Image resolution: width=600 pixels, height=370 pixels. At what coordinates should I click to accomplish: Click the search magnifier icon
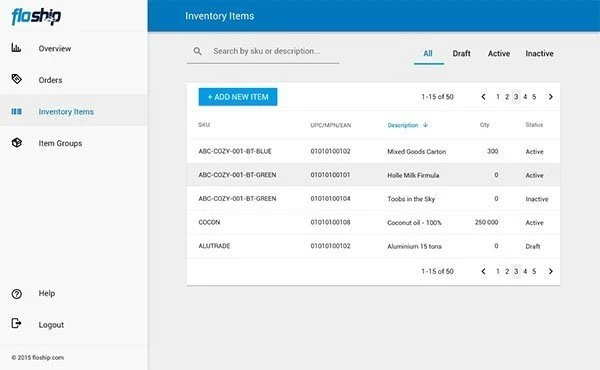(x=197, y=51)
